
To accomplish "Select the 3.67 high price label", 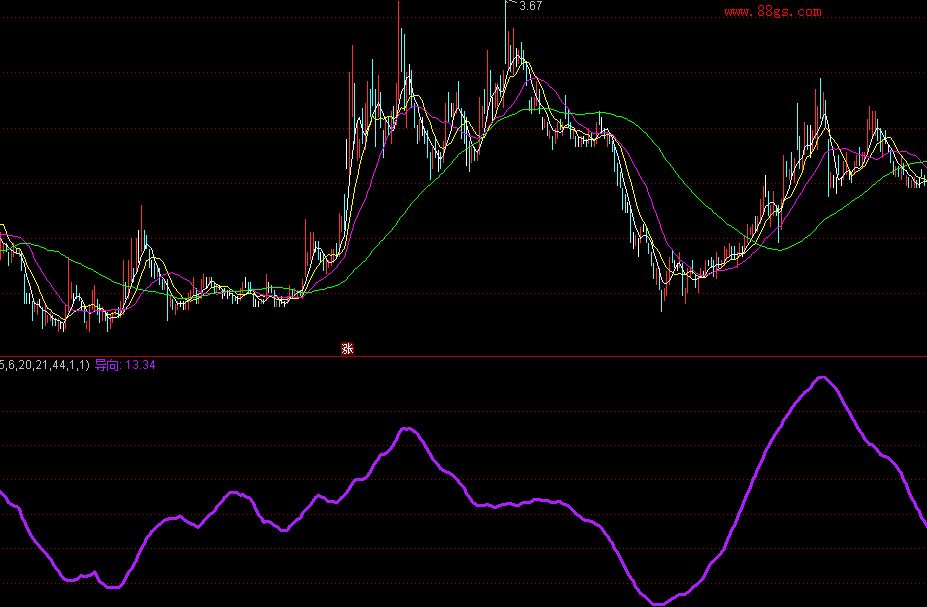I will click(530, 6).
